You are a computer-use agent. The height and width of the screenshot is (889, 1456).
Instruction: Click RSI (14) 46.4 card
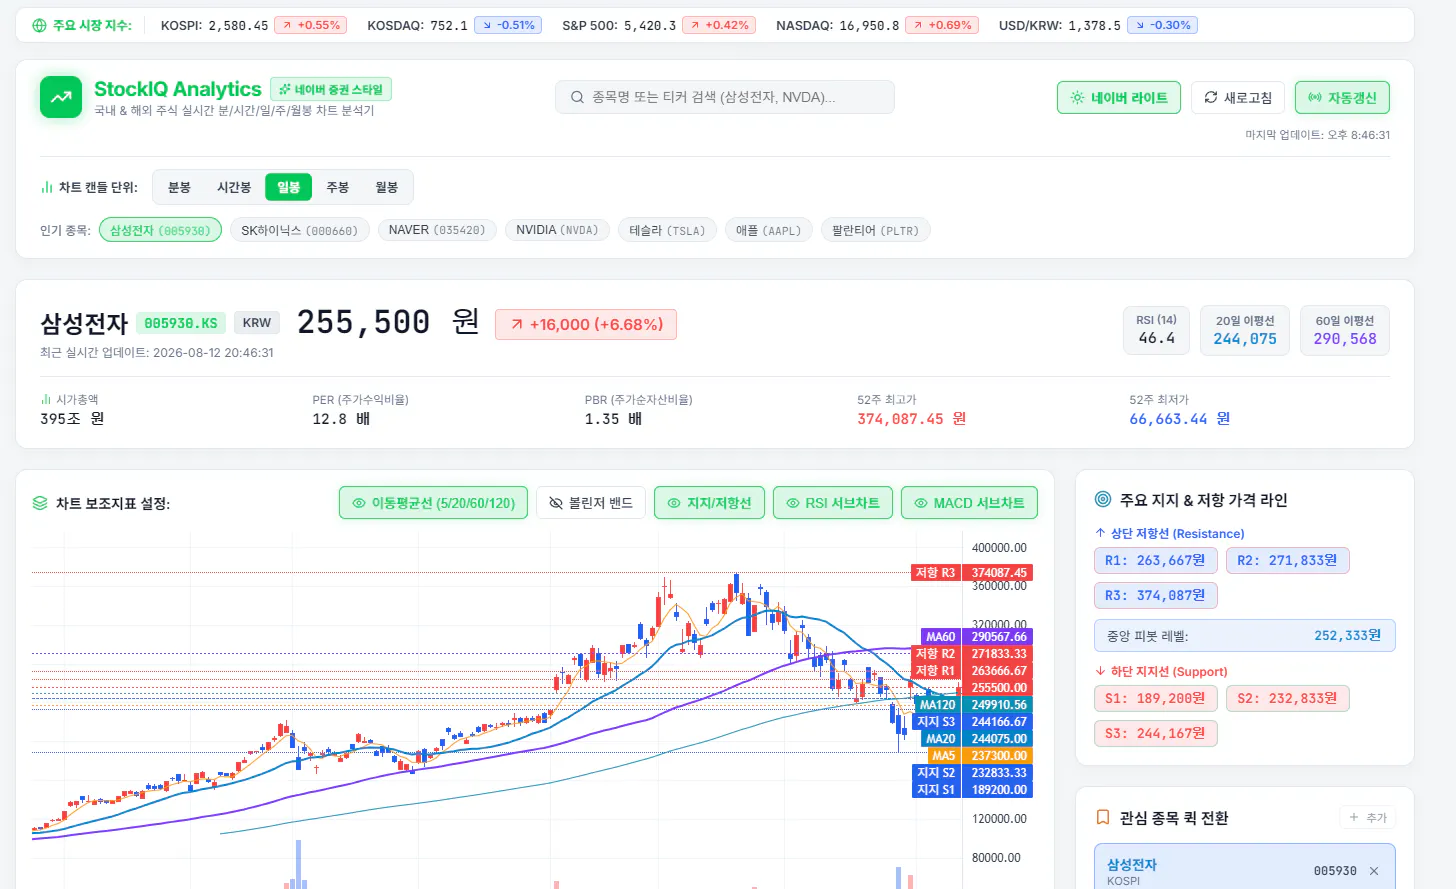1157,330
